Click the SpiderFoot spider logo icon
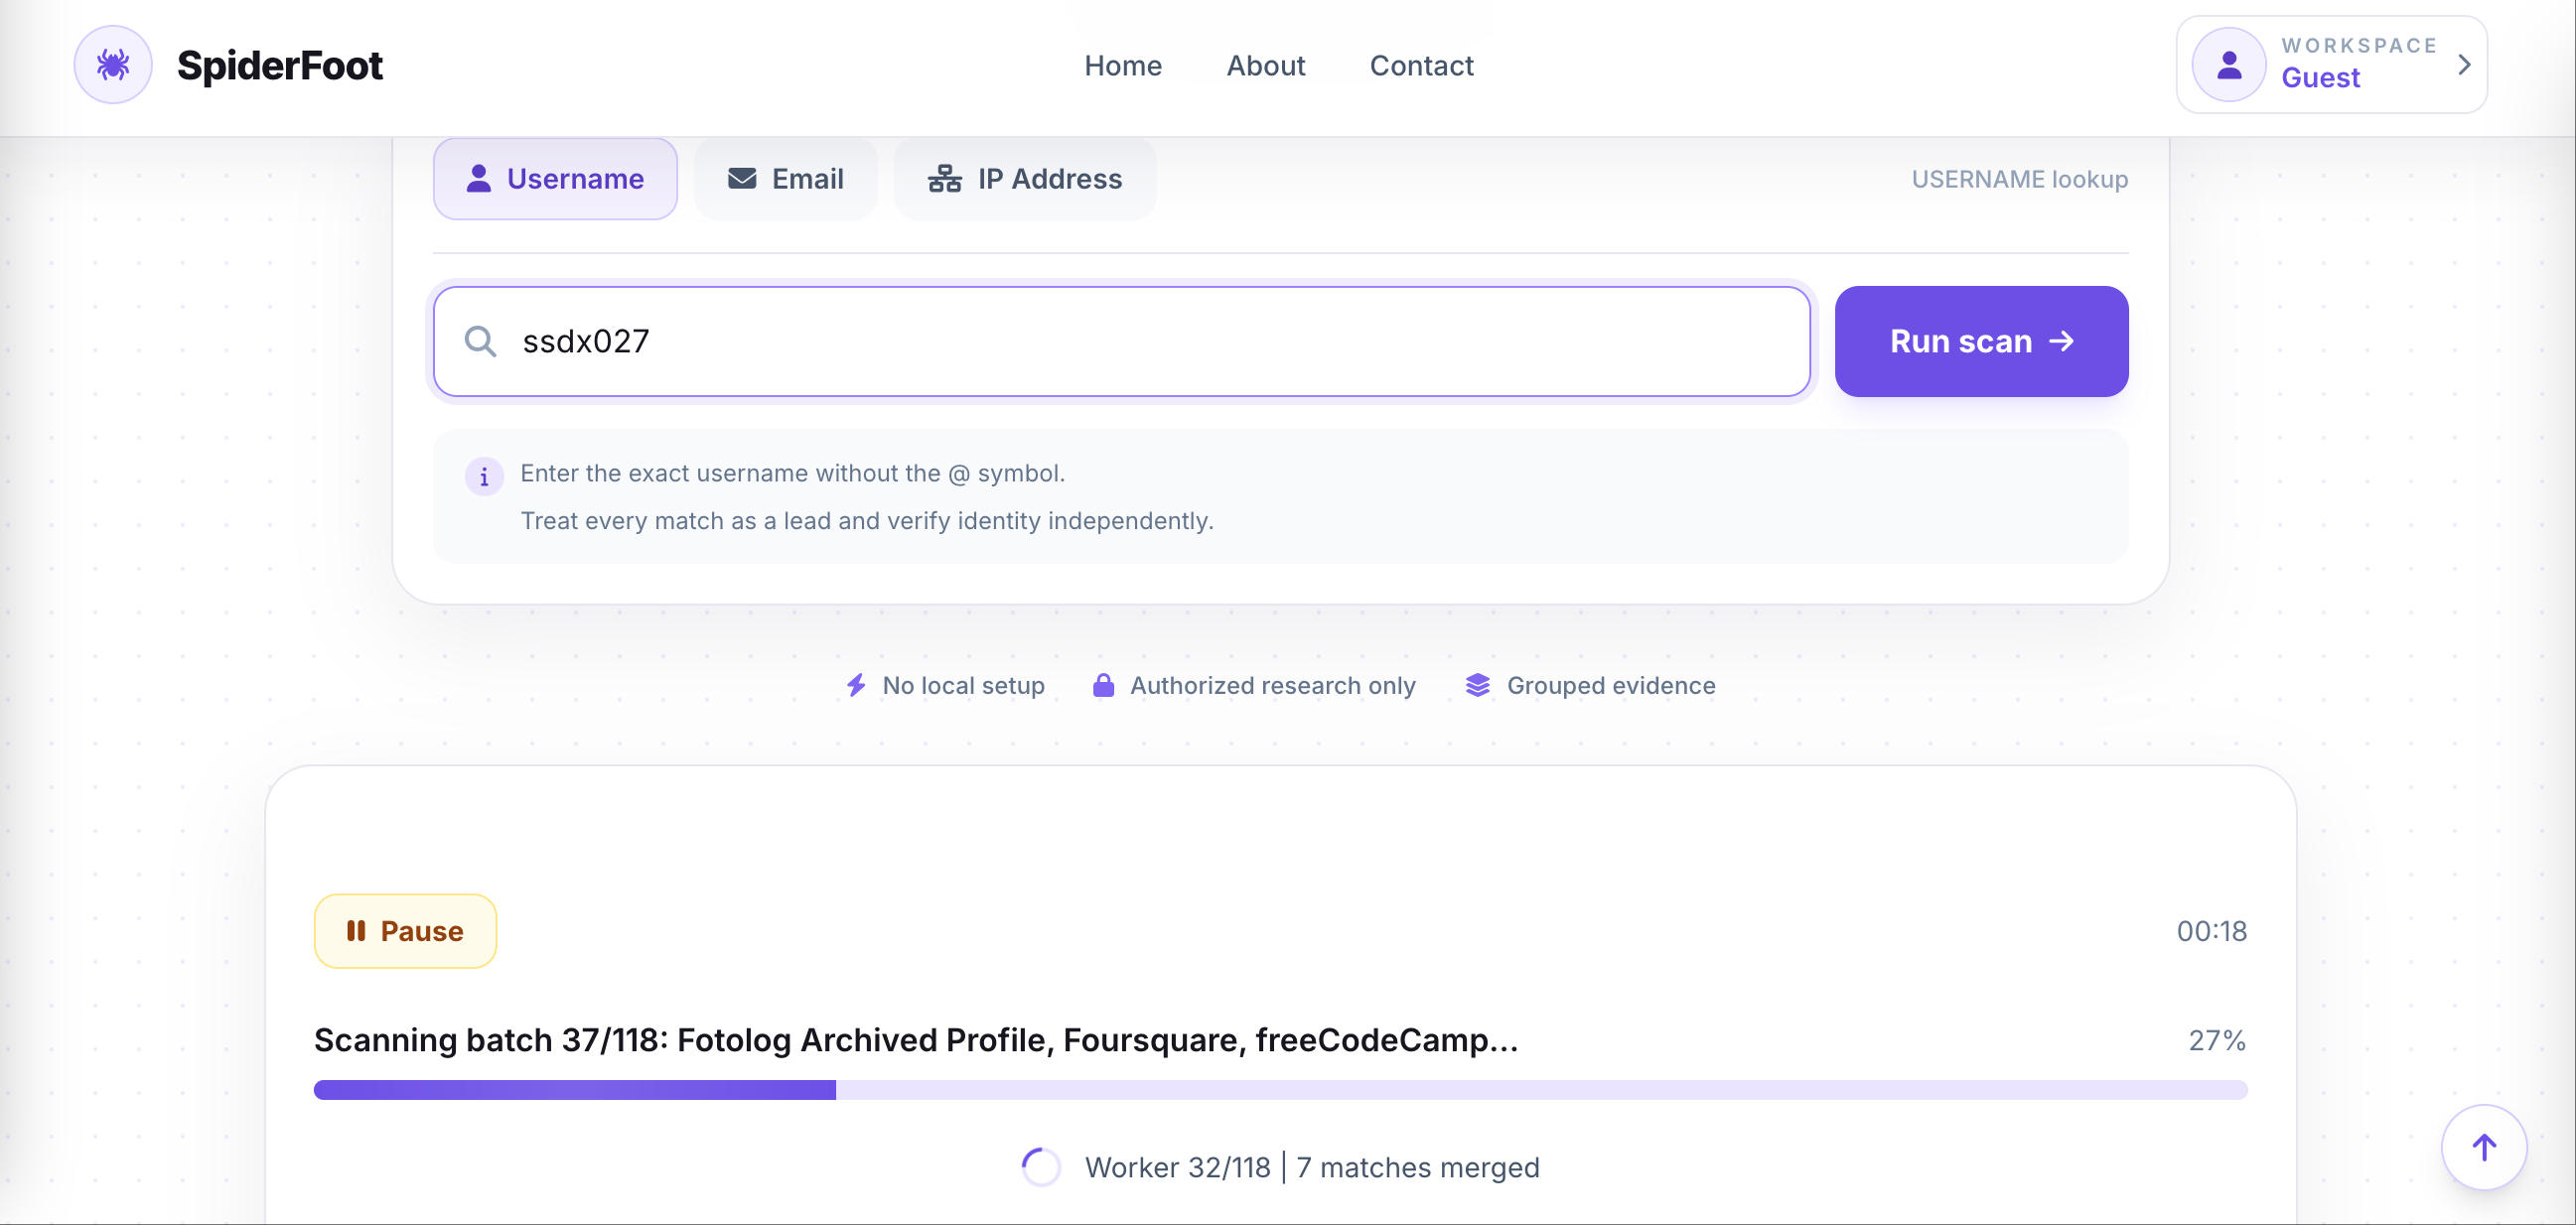2576x1225 pixels. (113, 65)
